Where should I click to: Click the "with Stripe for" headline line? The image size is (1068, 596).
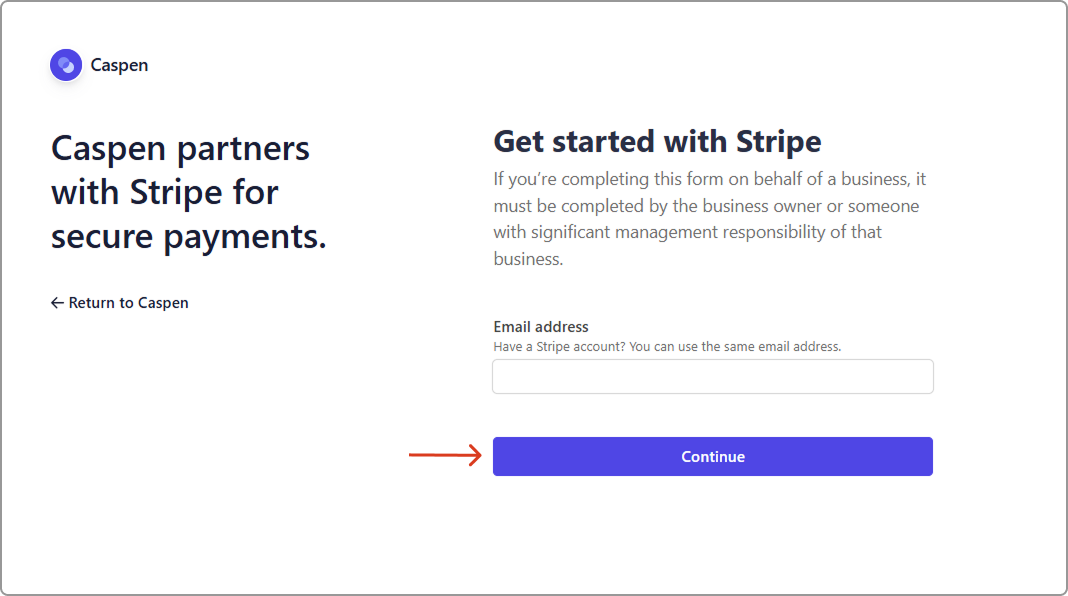click(165, 192)
